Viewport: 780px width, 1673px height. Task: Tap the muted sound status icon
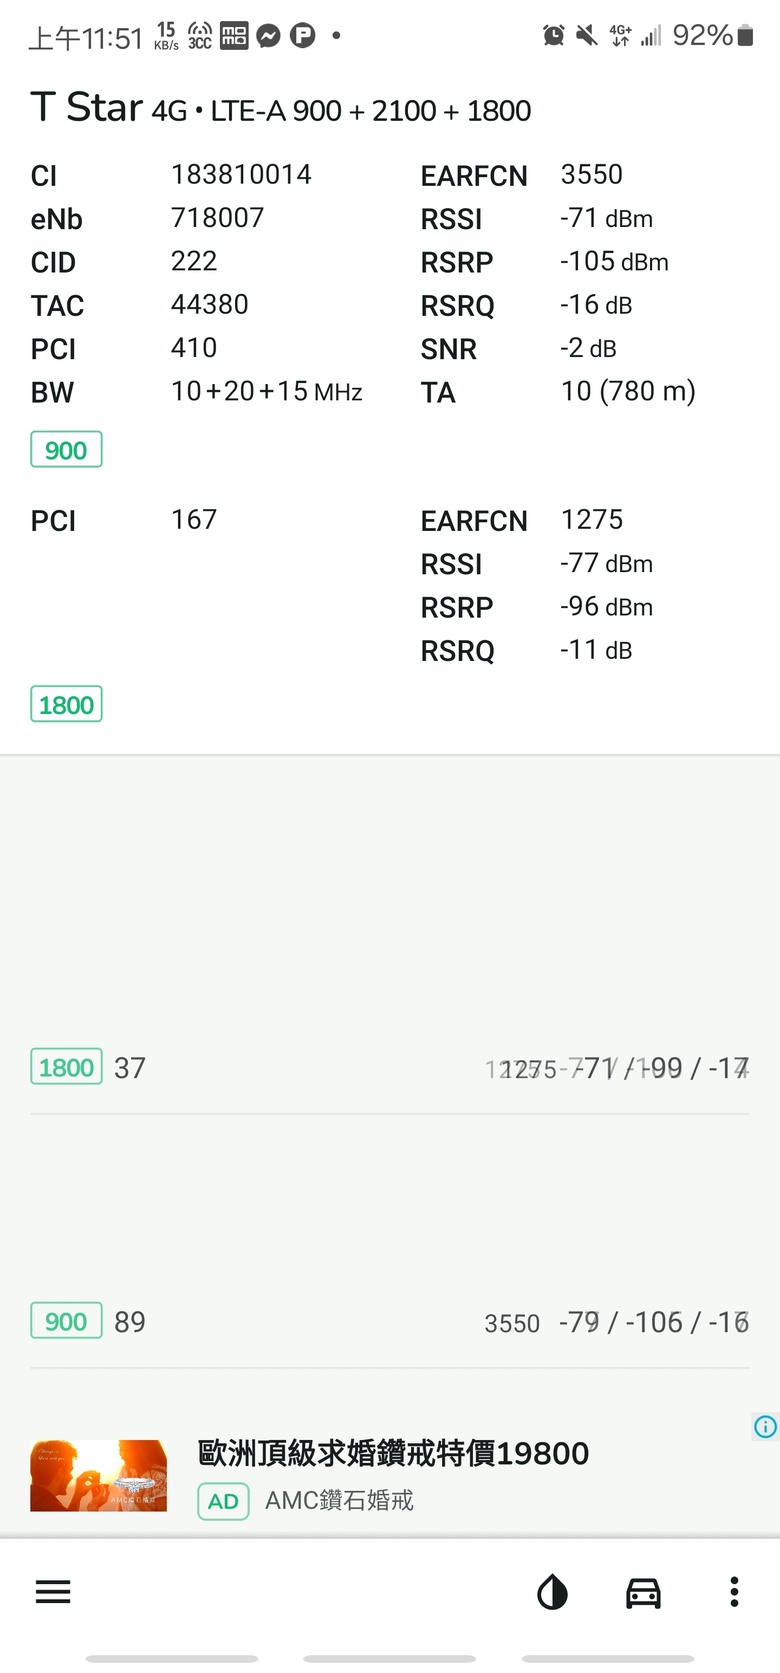click(x=587, y=36)
